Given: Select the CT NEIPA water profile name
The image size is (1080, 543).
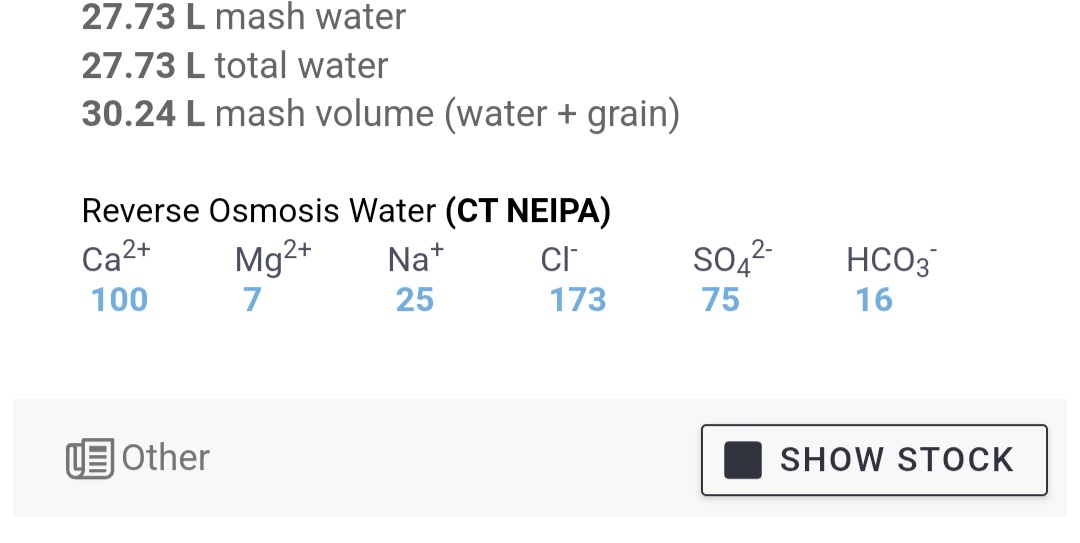Looking at the screenshot, I should 528,211.
